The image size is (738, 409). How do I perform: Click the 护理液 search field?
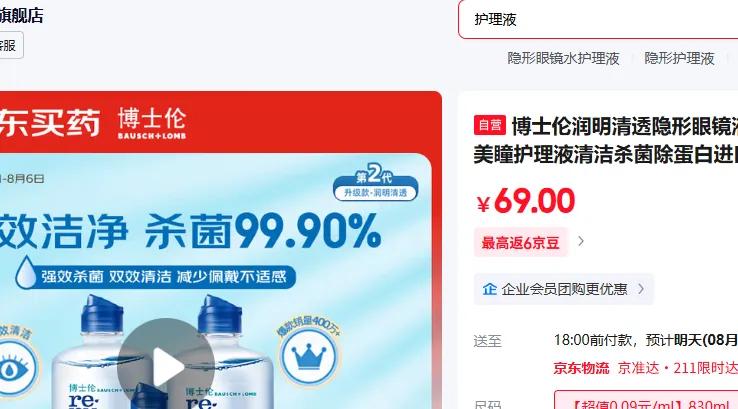598,19
